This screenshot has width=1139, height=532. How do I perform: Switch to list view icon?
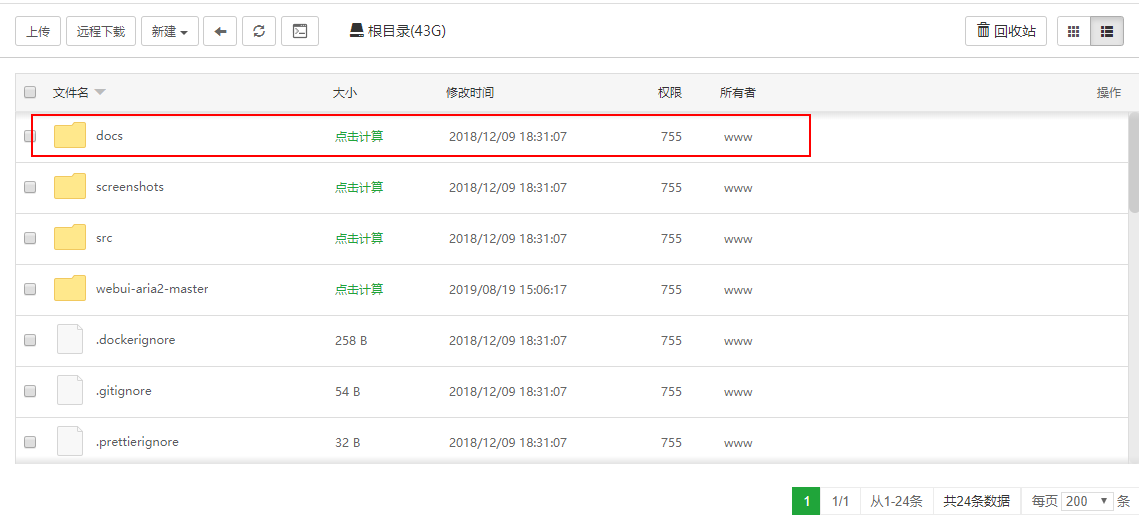[x=1107, y=31]
